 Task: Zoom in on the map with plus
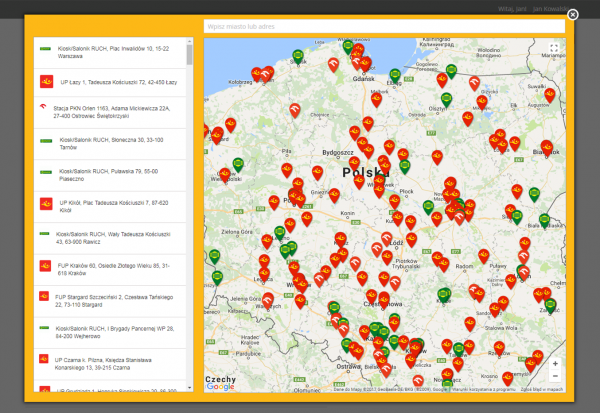click(556, 363)
